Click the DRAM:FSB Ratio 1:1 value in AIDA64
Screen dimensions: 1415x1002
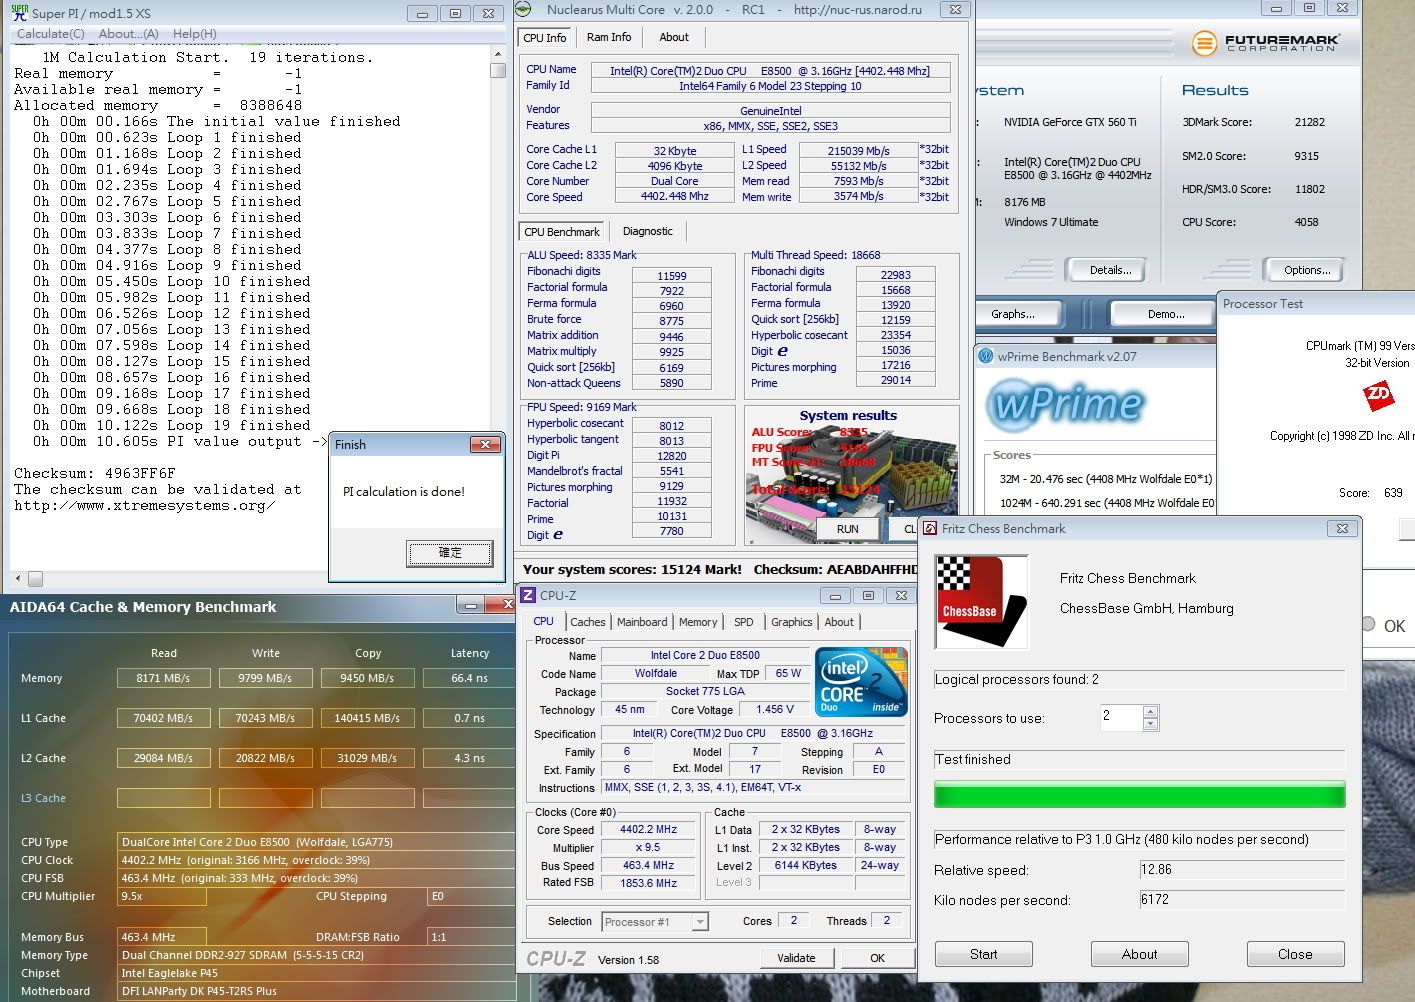pos(470,937)
